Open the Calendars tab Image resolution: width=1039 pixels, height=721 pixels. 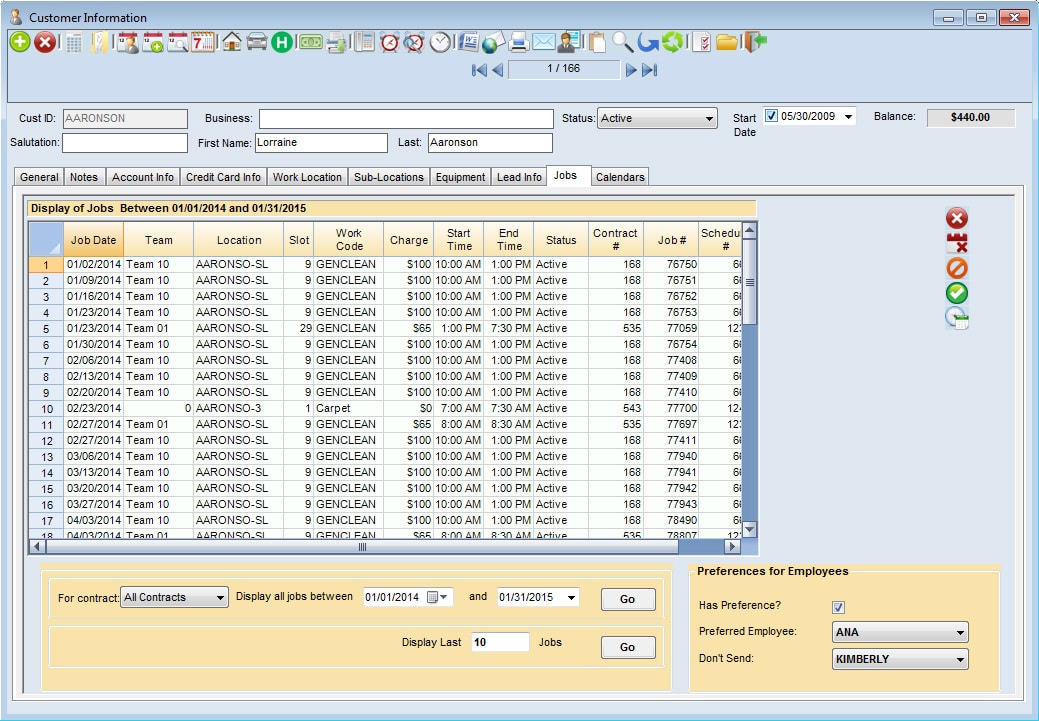(620, 177)
